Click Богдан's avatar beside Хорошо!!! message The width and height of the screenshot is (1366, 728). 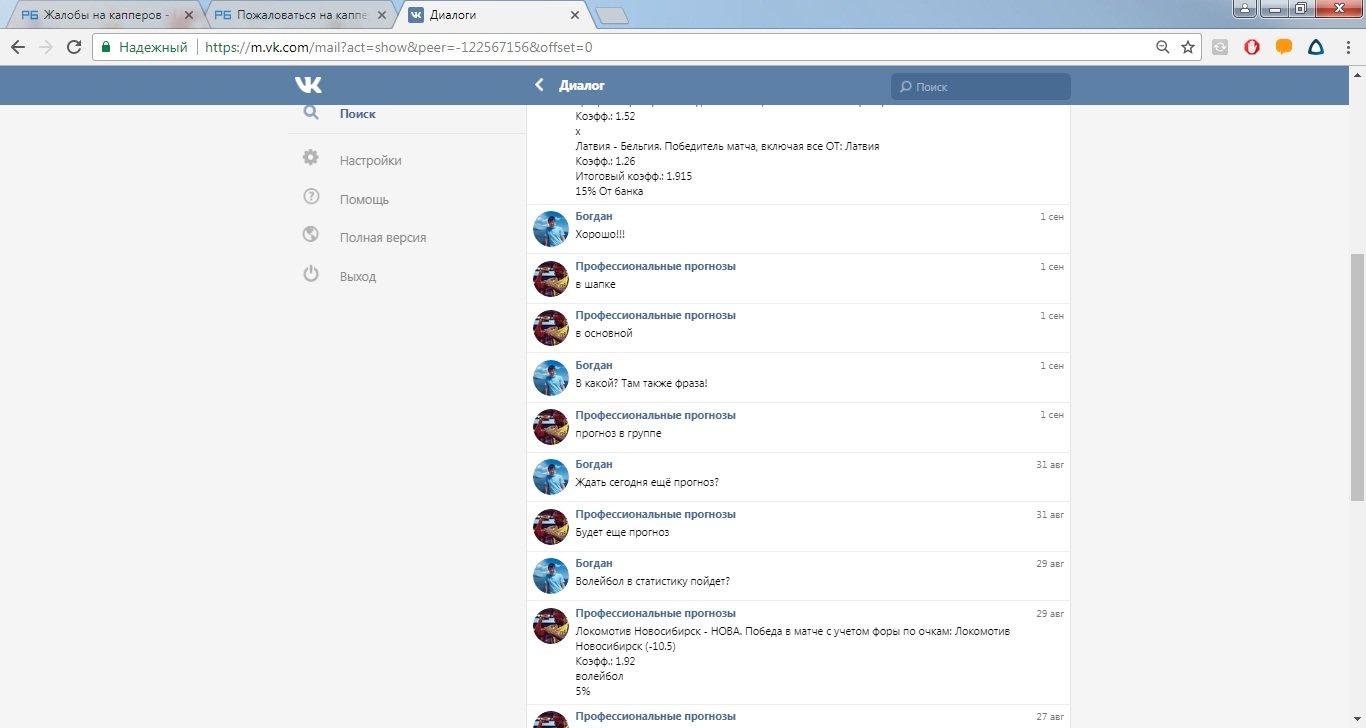551,229
